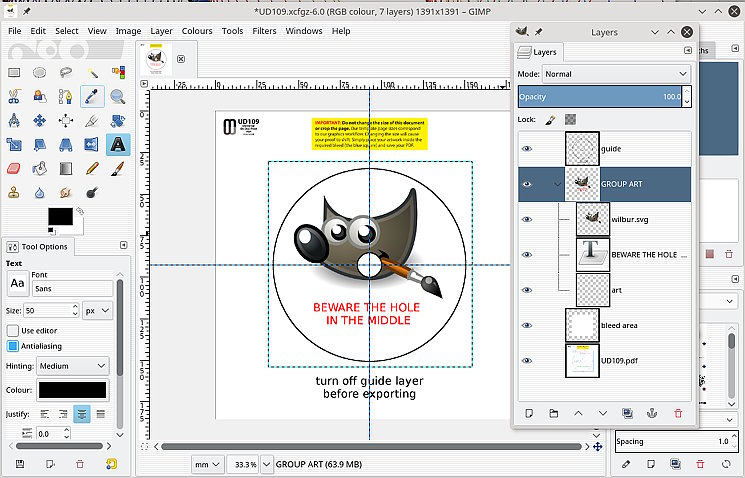Open the Select menu
The width and height of the screenshot is (745, 478).
tap(67, 31)
